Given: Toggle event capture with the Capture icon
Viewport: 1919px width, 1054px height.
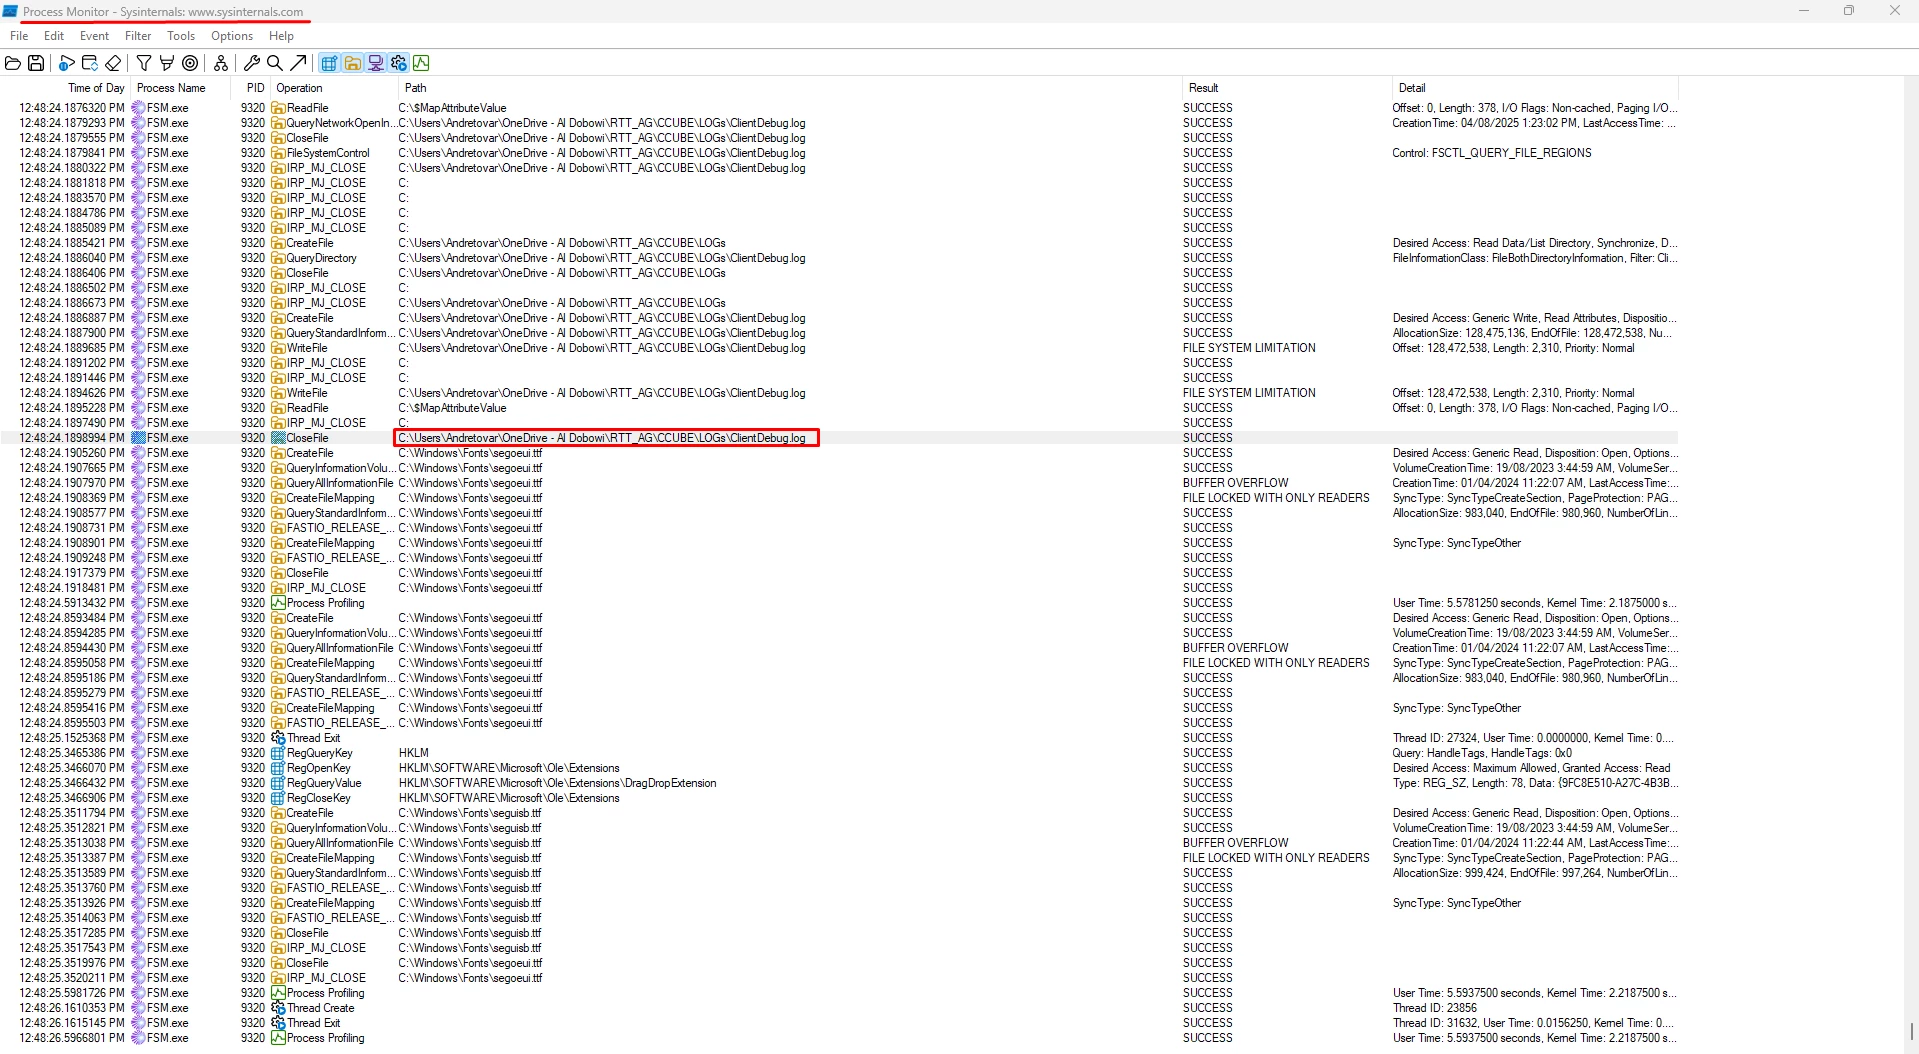Looking at the screenshot, I should click(67, 63).
